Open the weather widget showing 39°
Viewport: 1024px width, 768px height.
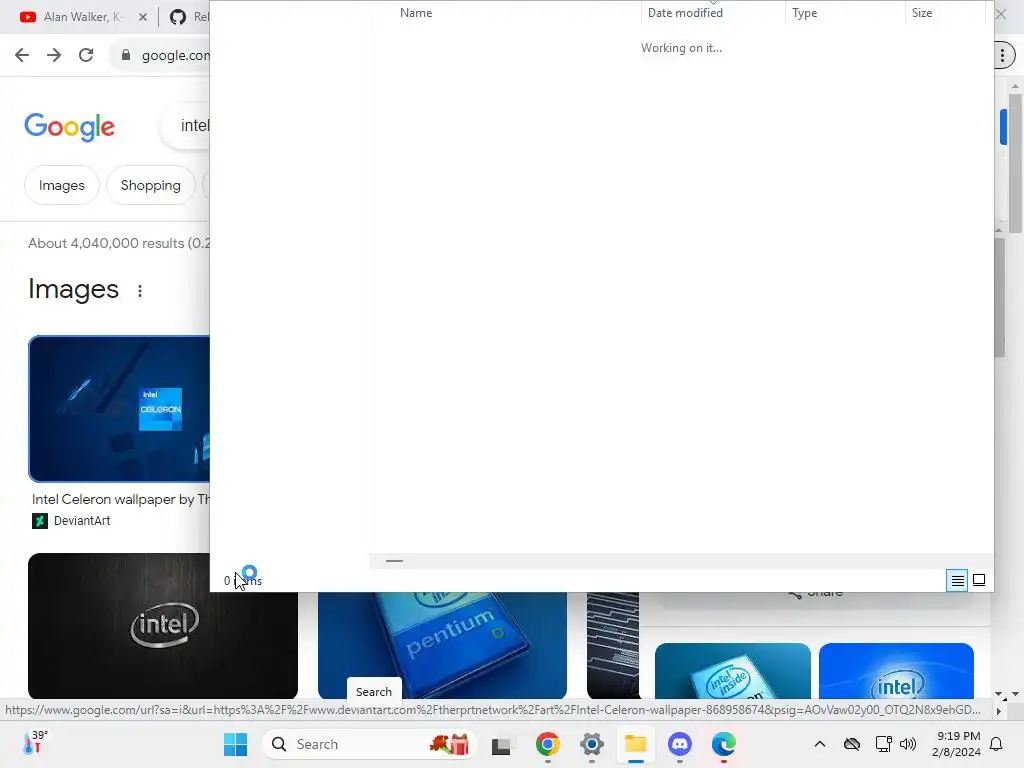coord(35,743)
